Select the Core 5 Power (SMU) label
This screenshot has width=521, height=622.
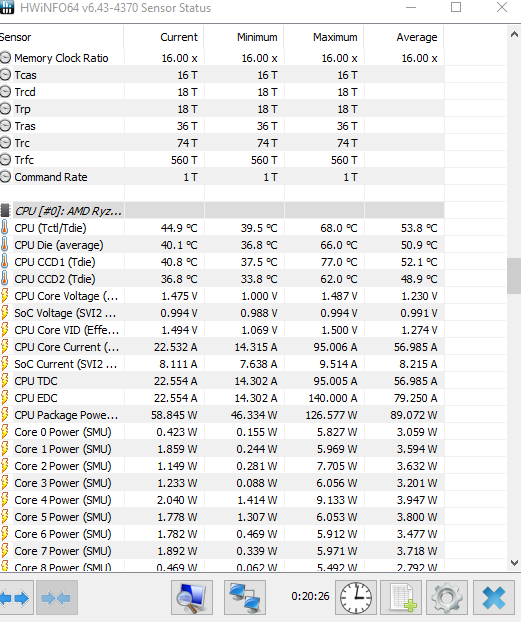(x=63, y=517)
